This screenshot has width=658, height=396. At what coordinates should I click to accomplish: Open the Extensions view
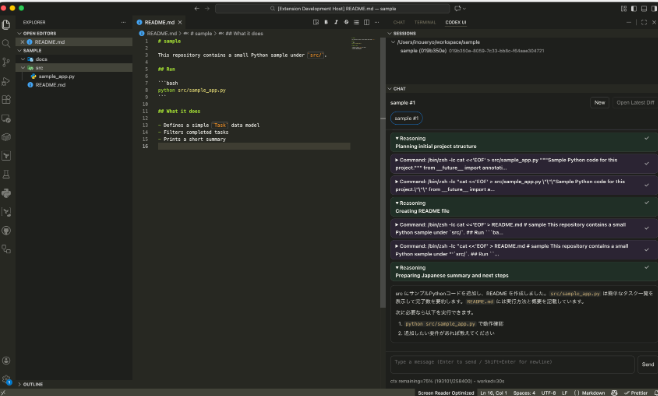[6, 100]
